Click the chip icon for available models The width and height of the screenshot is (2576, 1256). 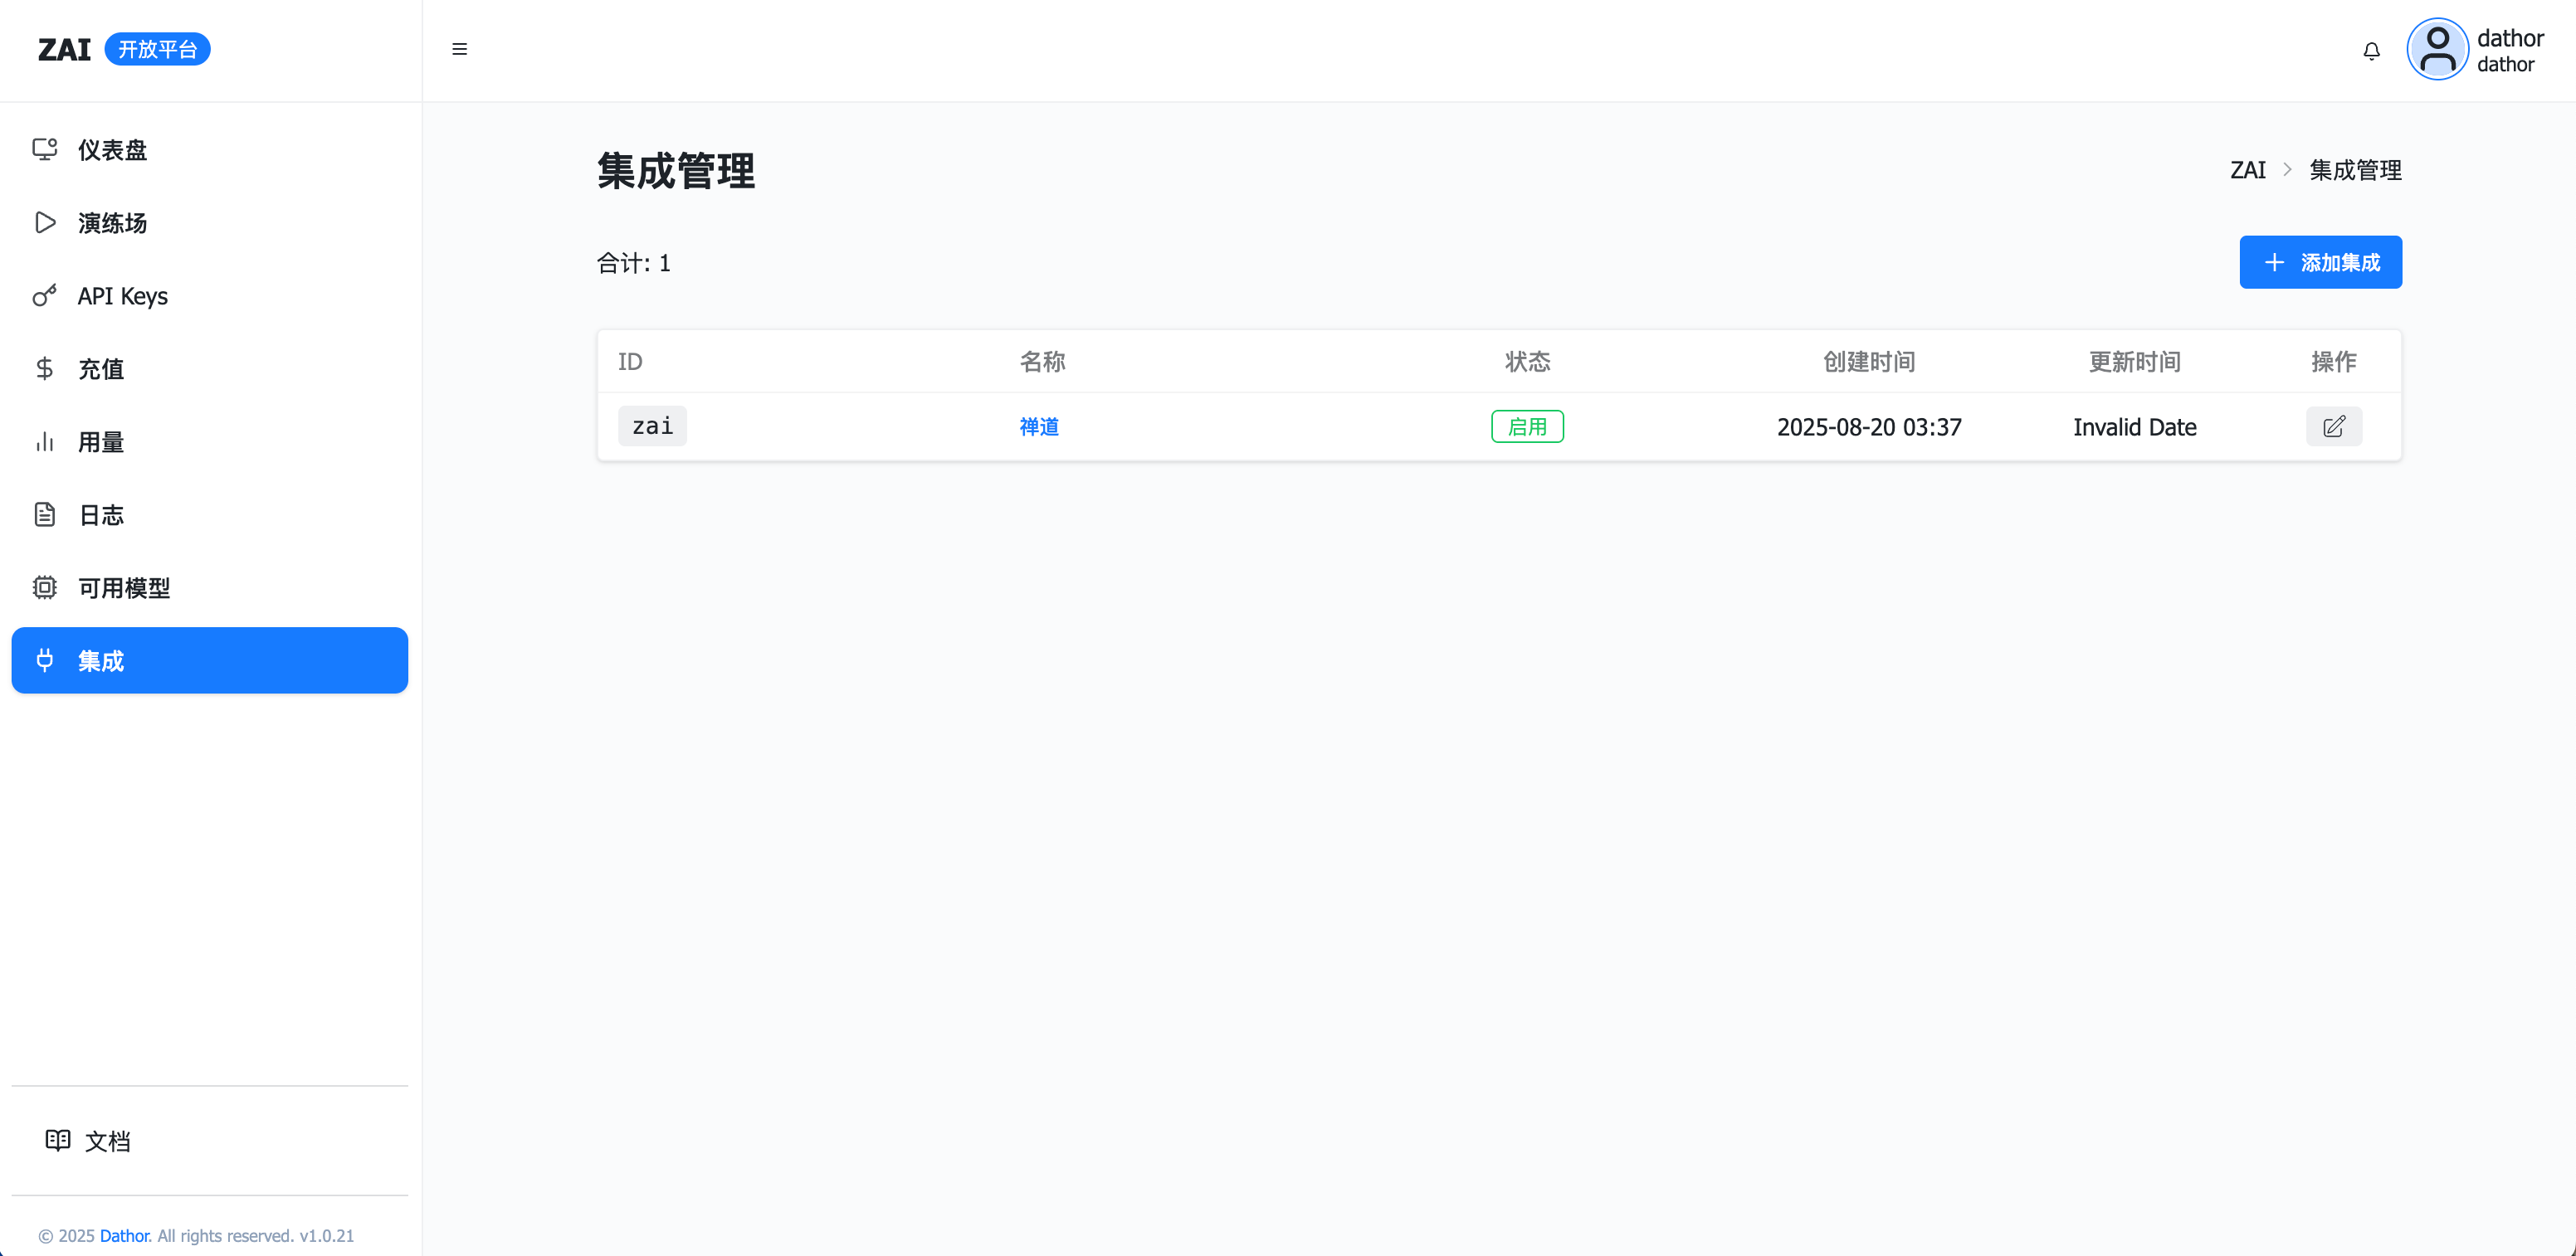pos(44,587)
